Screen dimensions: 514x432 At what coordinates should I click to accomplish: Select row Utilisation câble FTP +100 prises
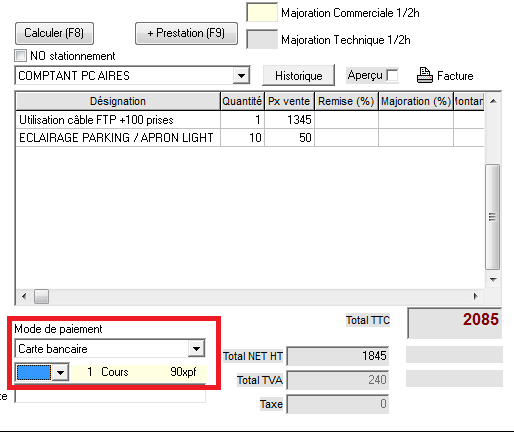[250, 120]
